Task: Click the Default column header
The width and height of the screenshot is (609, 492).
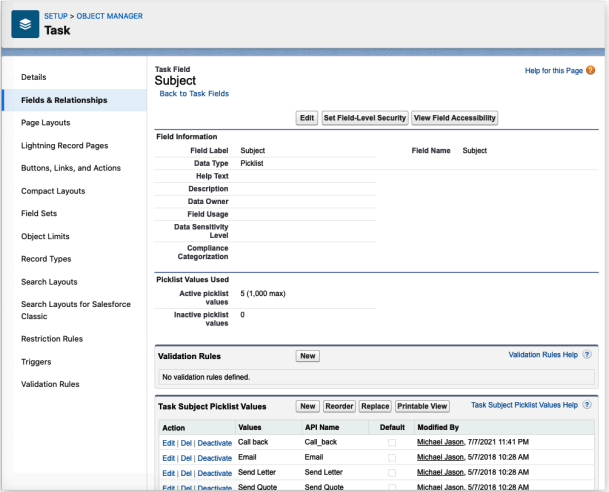Action: (x=392, y=427)
